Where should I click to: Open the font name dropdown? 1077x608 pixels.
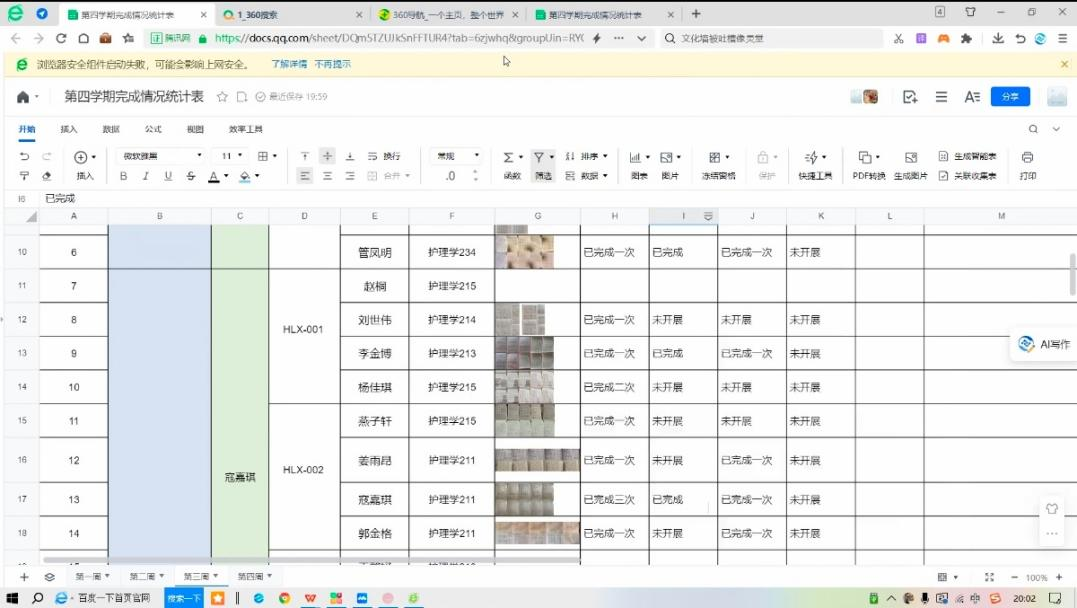(162, 156)
